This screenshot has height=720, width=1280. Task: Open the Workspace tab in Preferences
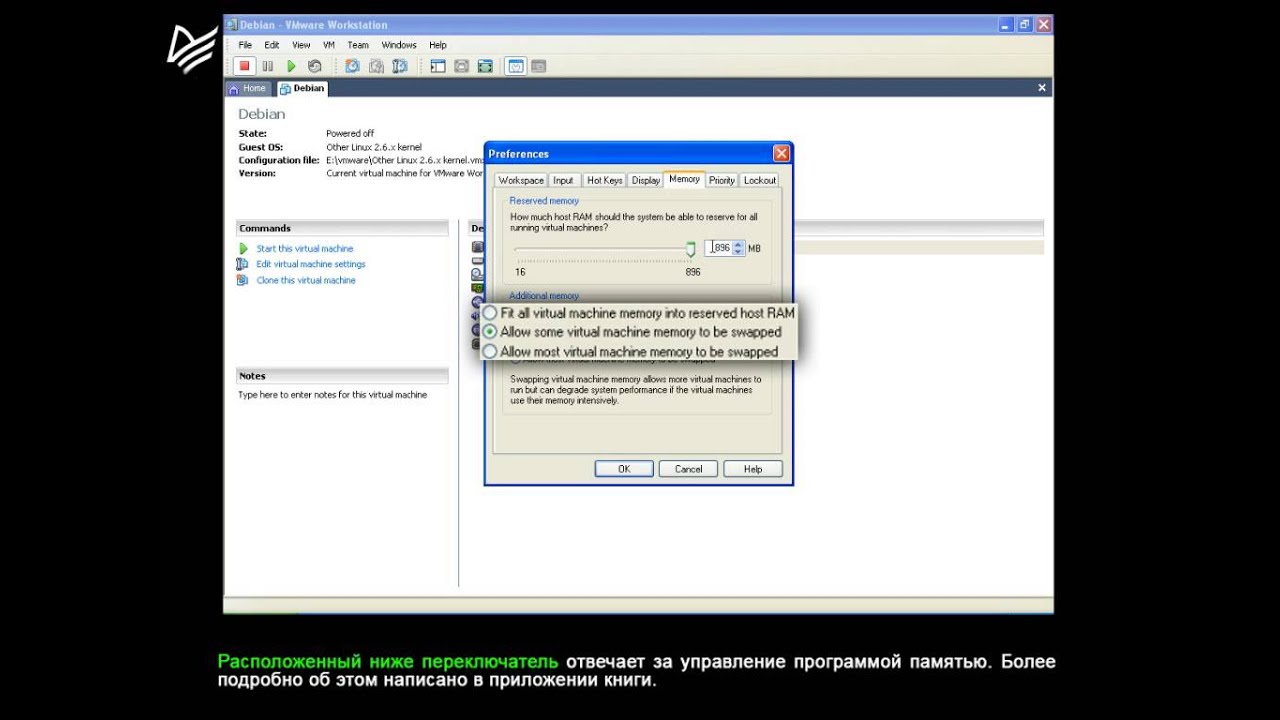pos(520,180)
